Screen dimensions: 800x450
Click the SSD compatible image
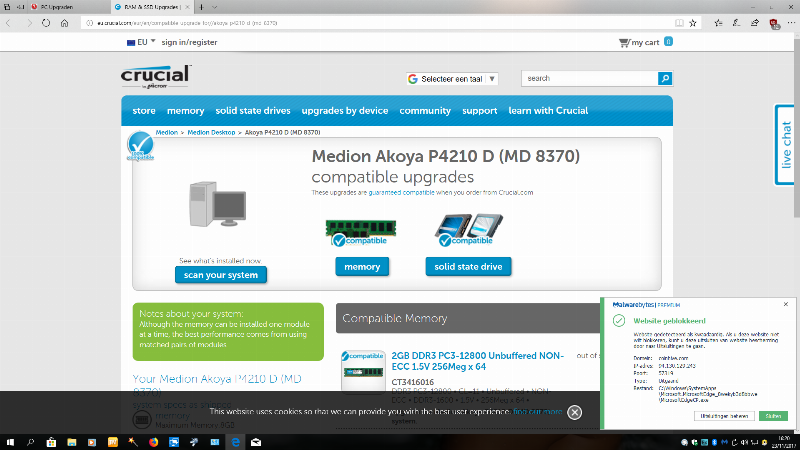(468, 230)
